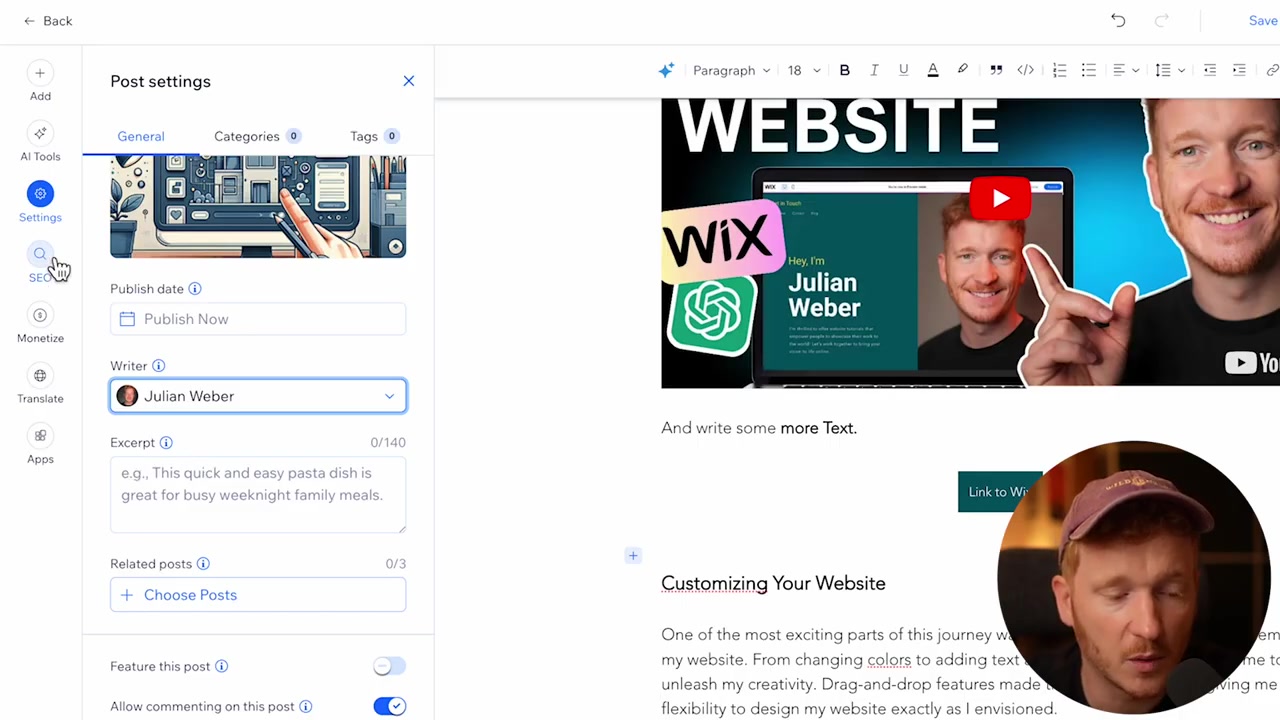Open the SEO sidebar section
Viewport: 1280px width, 720px height.
(40, 264)
